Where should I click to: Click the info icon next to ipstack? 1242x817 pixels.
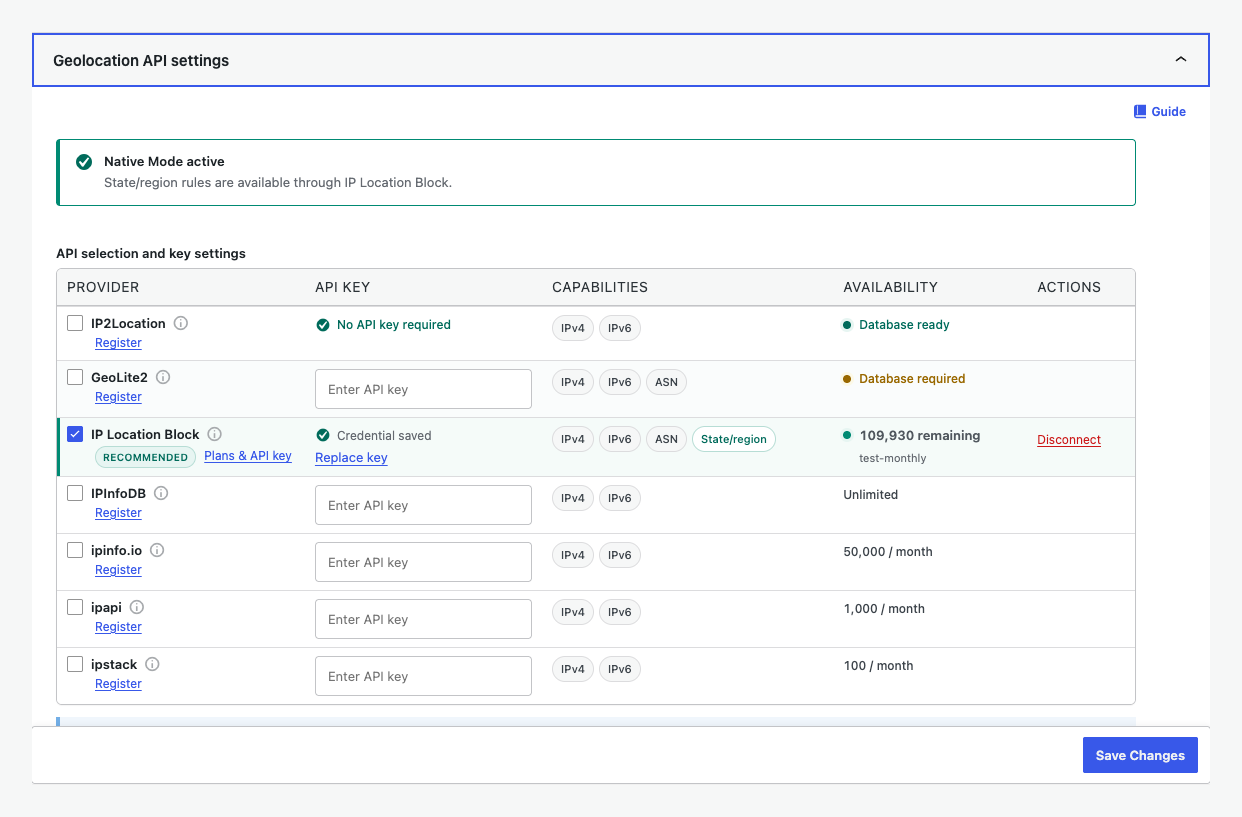click(153, 664)
